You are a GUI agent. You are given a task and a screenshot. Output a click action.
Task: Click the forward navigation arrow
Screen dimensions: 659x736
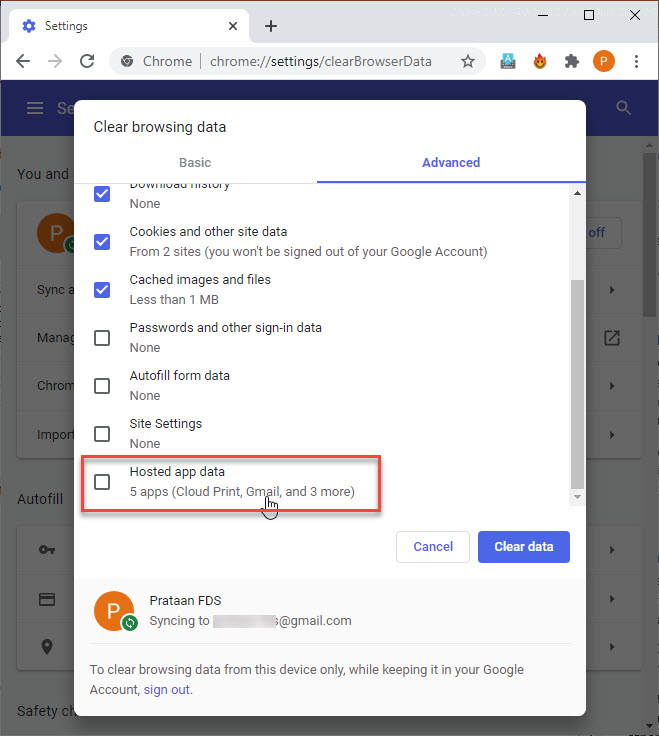coord(55,61)
